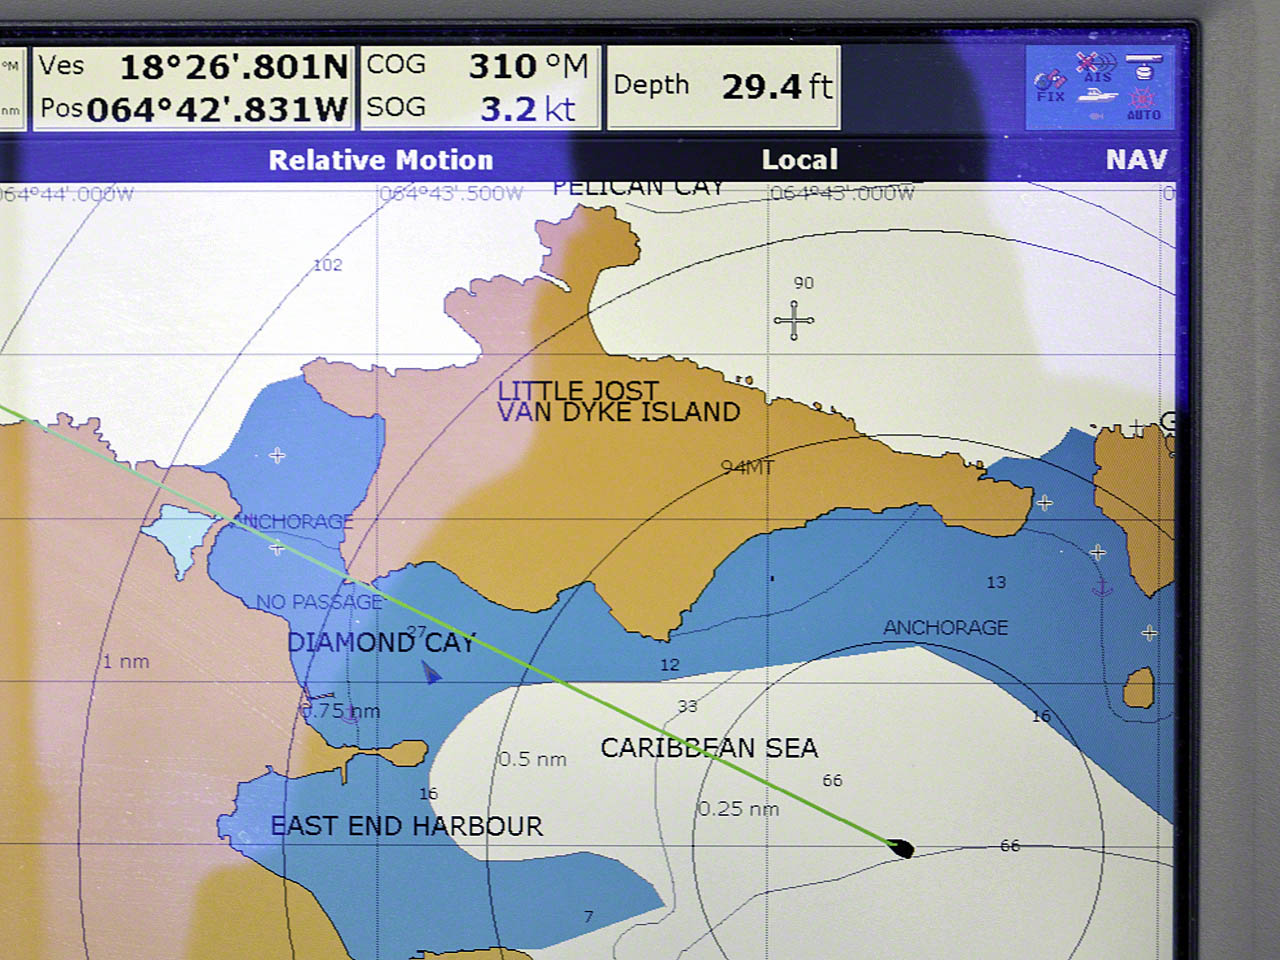
Task: Select the Little Jost Van Dyke Island label
Action: point(618,402)
